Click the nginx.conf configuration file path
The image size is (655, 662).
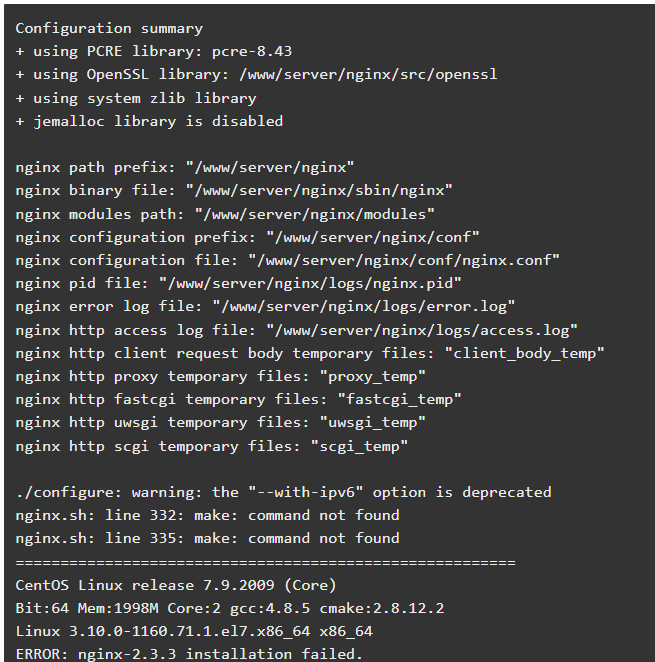404,260
